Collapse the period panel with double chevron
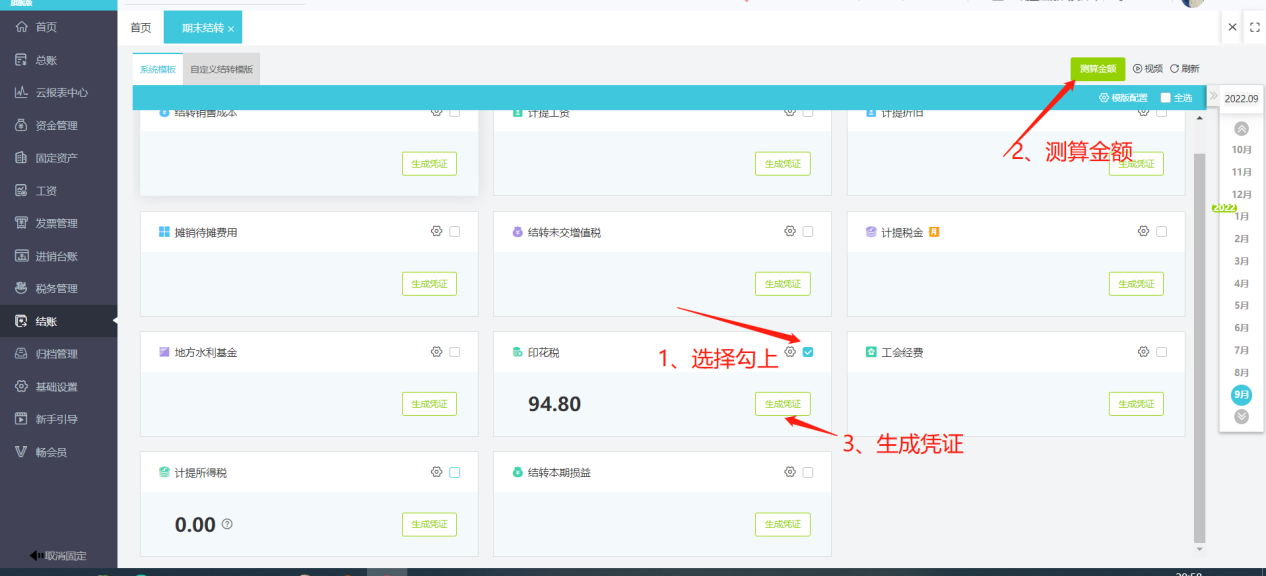Image resolution: width=1266 pixels, height=576 pixels. [x=1213, y=97]
